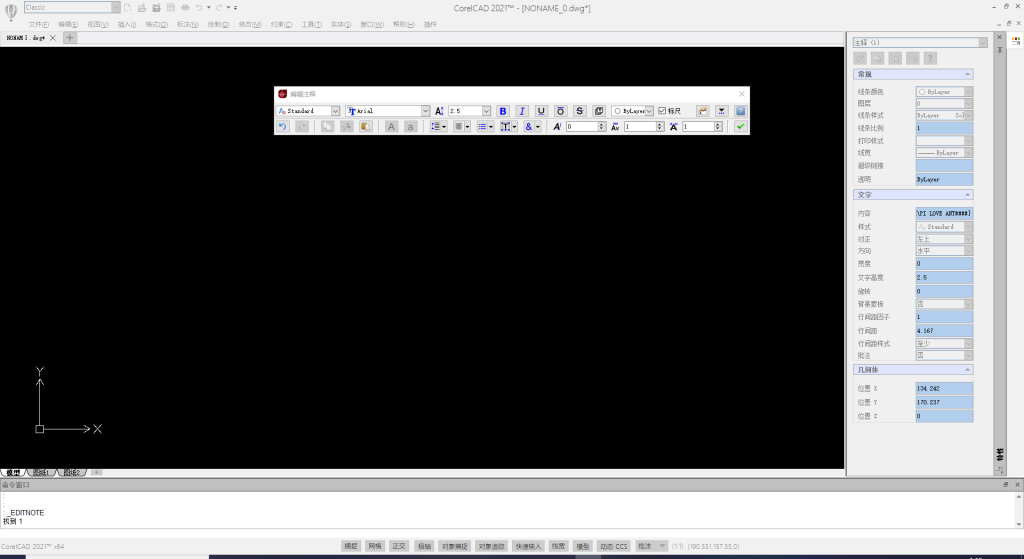Toggle Strikethrough text formatting
Screen dimensions: 1024x559
click(x=579, y=111)
